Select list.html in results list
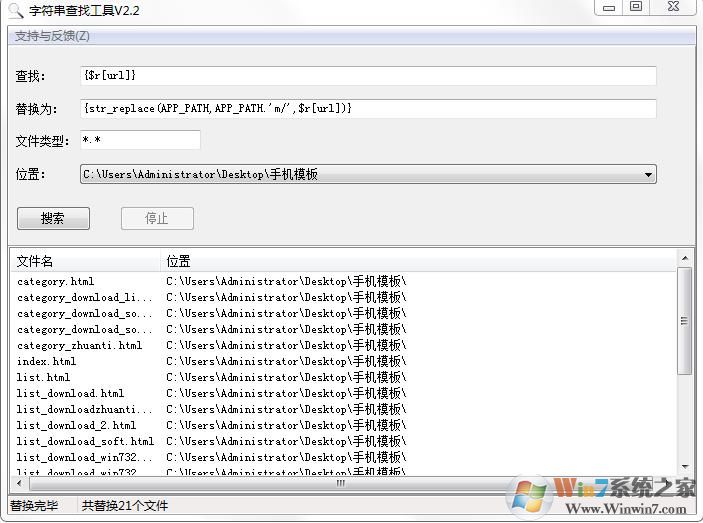This screenshot has width=703, height=523. [43, 377]
